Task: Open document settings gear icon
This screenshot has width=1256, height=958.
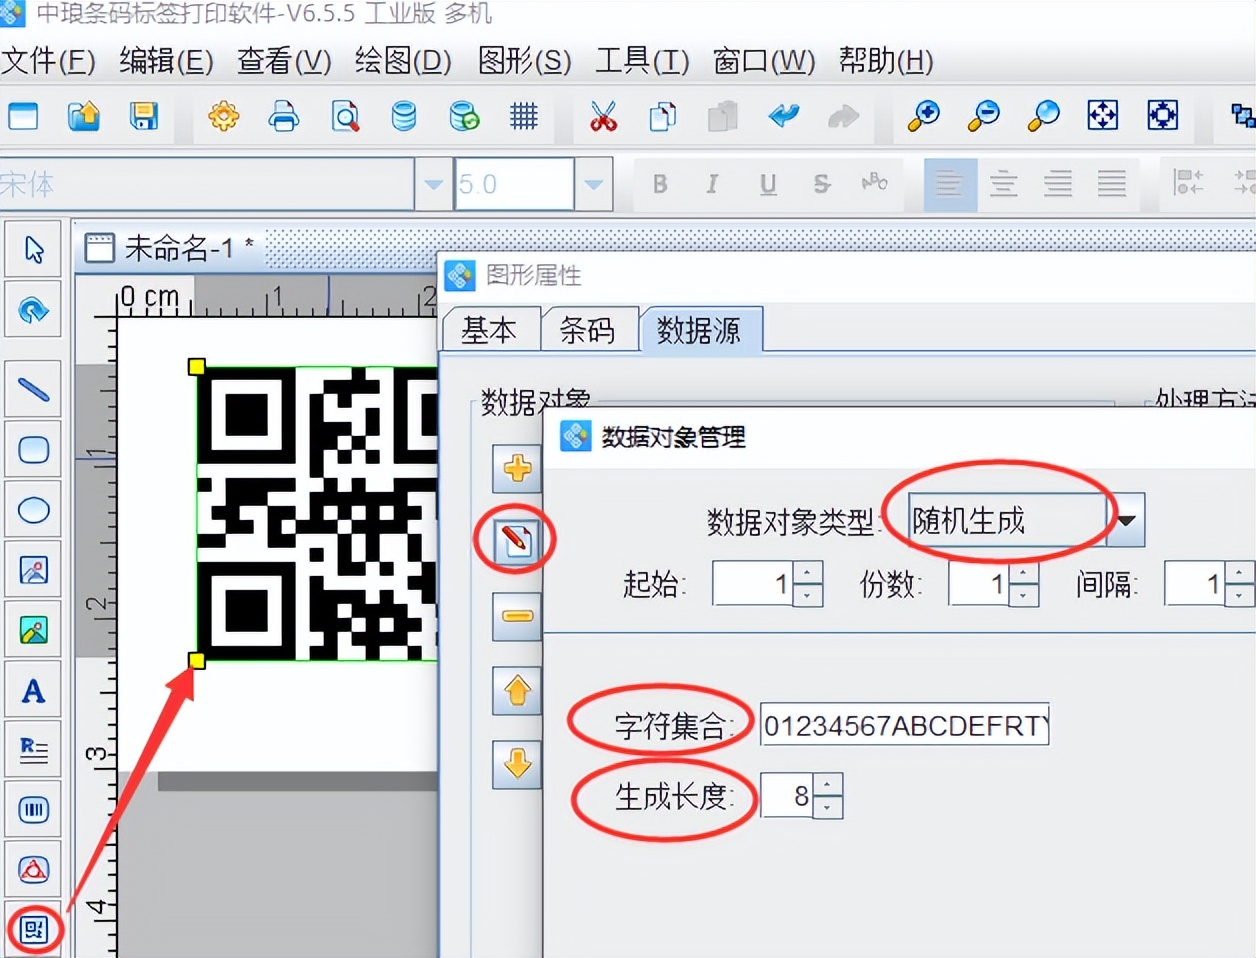Action: [x=224, y=117]
